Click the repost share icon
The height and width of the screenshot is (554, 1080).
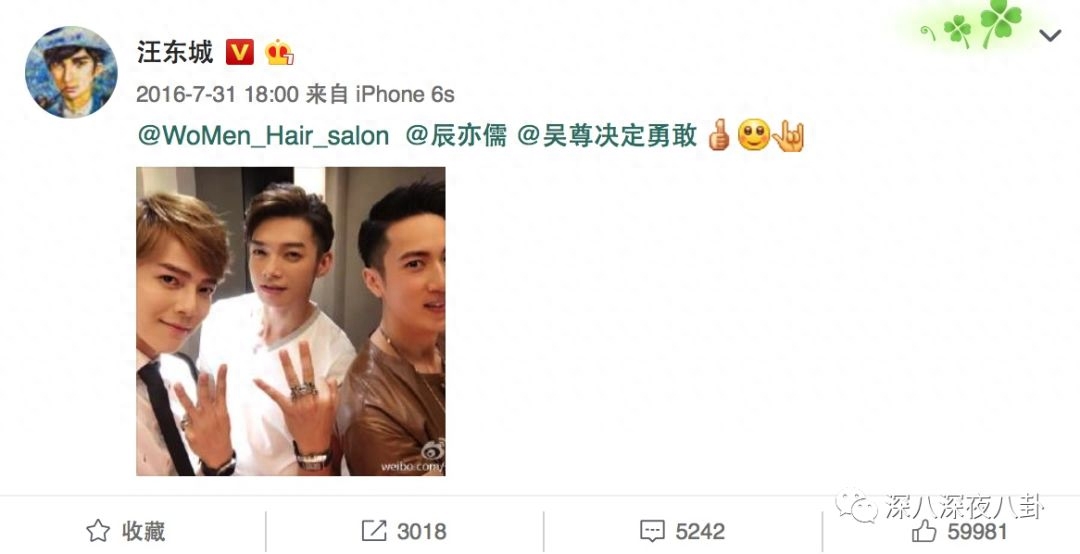374,531
